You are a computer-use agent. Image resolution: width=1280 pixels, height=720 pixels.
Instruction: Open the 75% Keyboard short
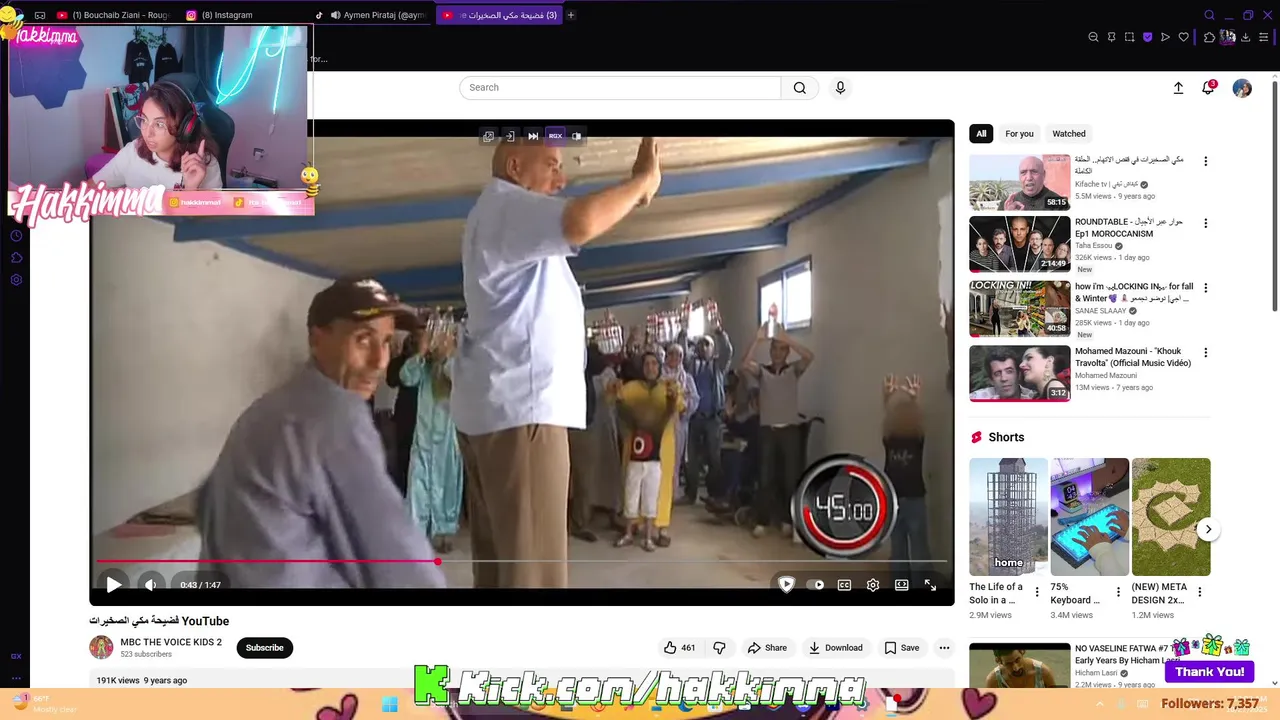pyautogui.click(x=1090, y=517)
